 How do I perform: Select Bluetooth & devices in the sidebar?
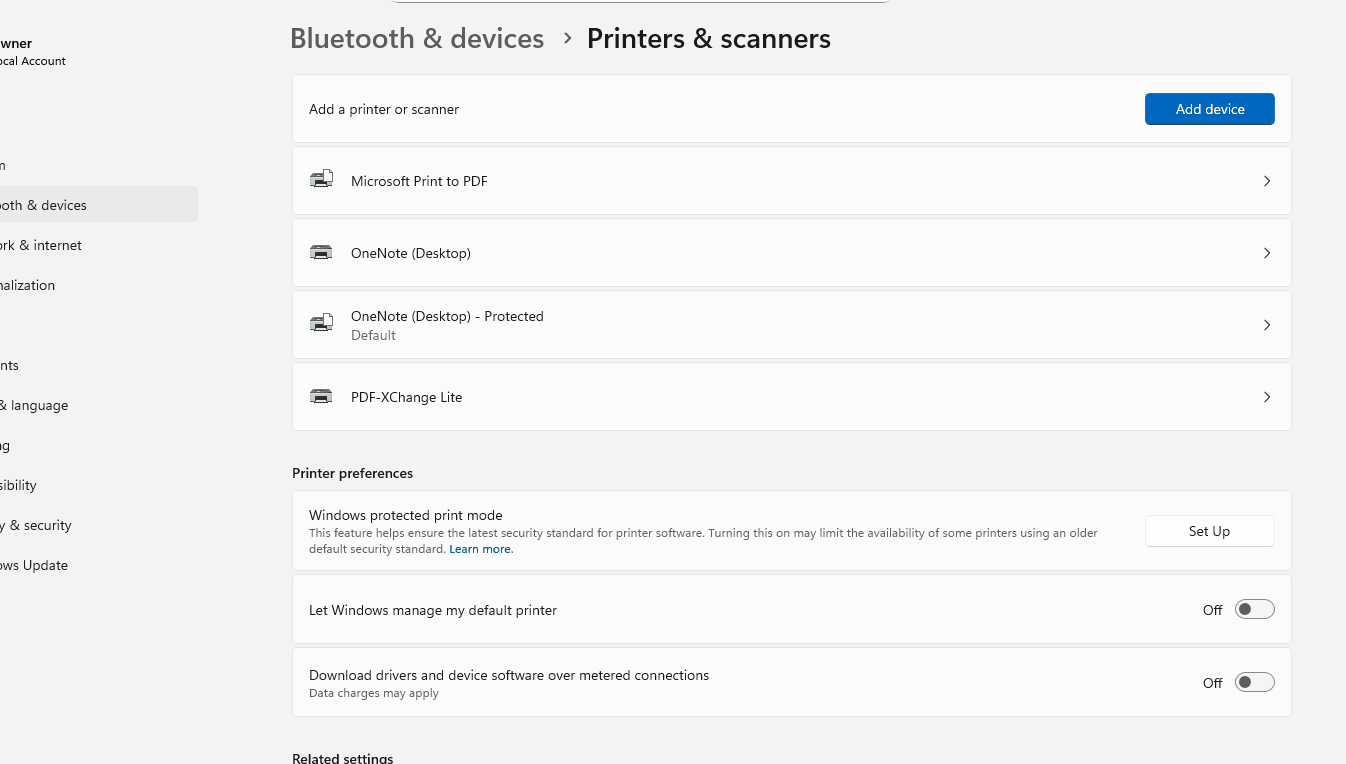click(x=45, y=205)
